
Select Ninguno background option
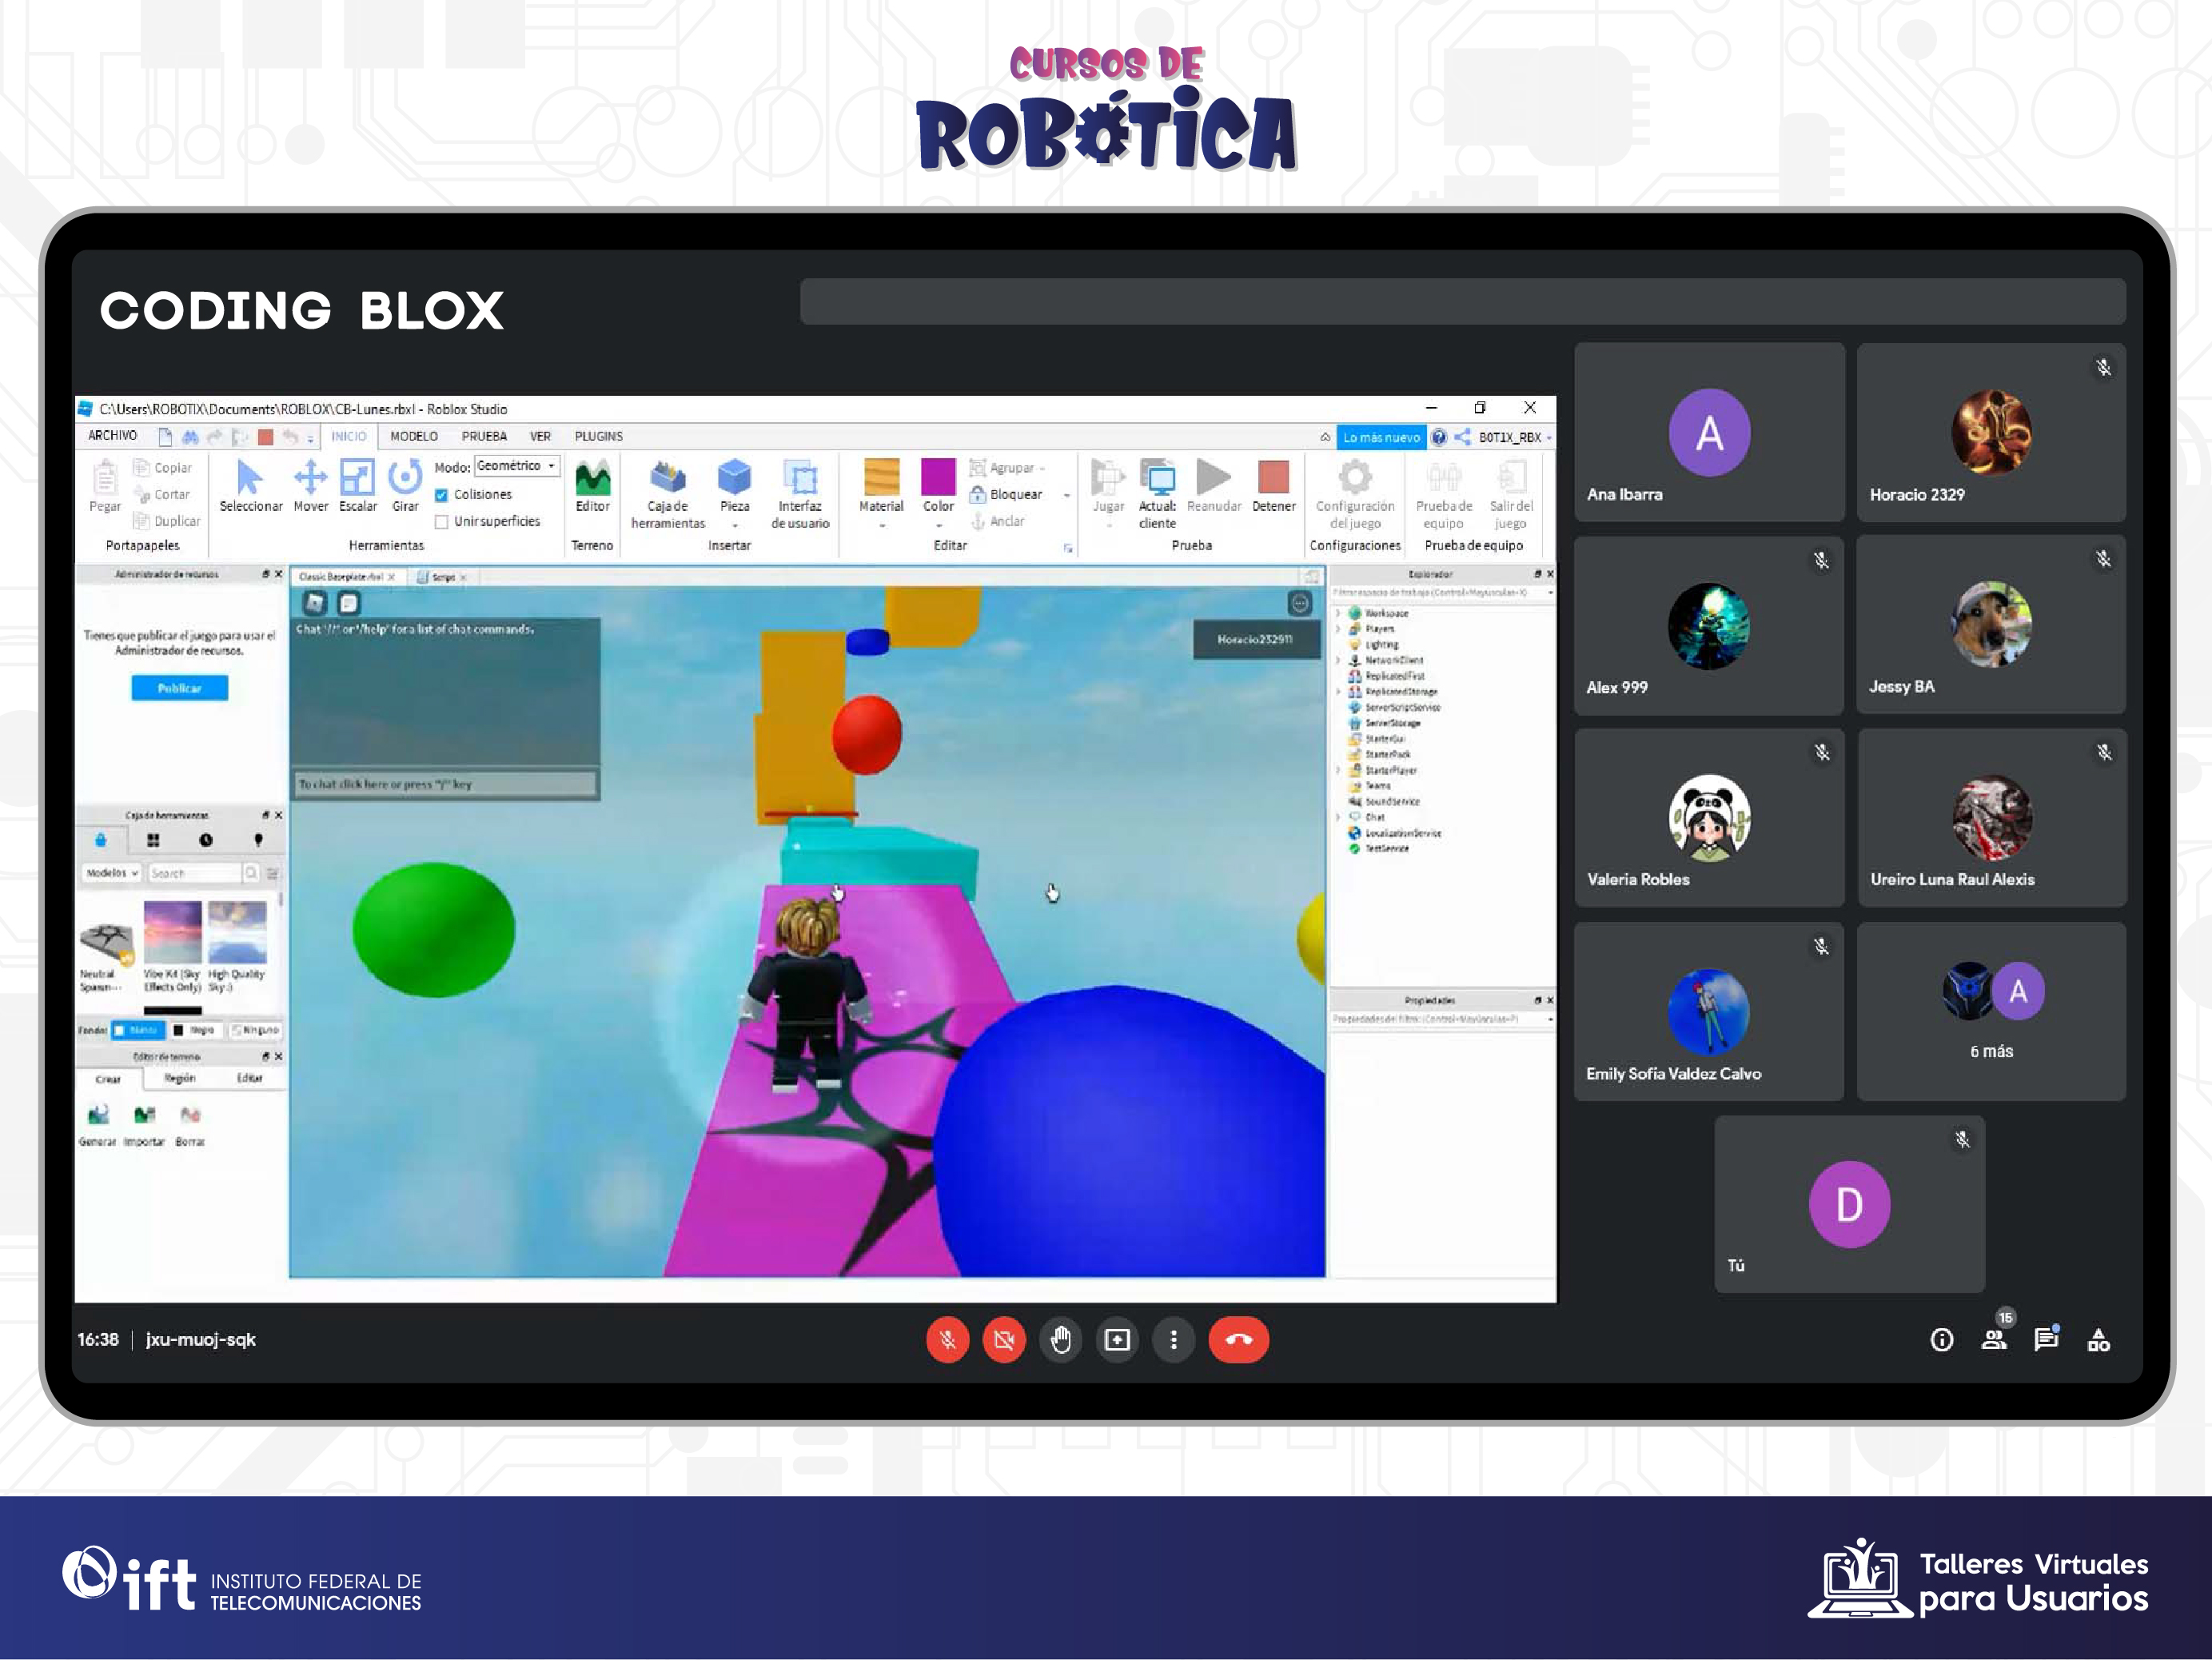click(255, 1030)
